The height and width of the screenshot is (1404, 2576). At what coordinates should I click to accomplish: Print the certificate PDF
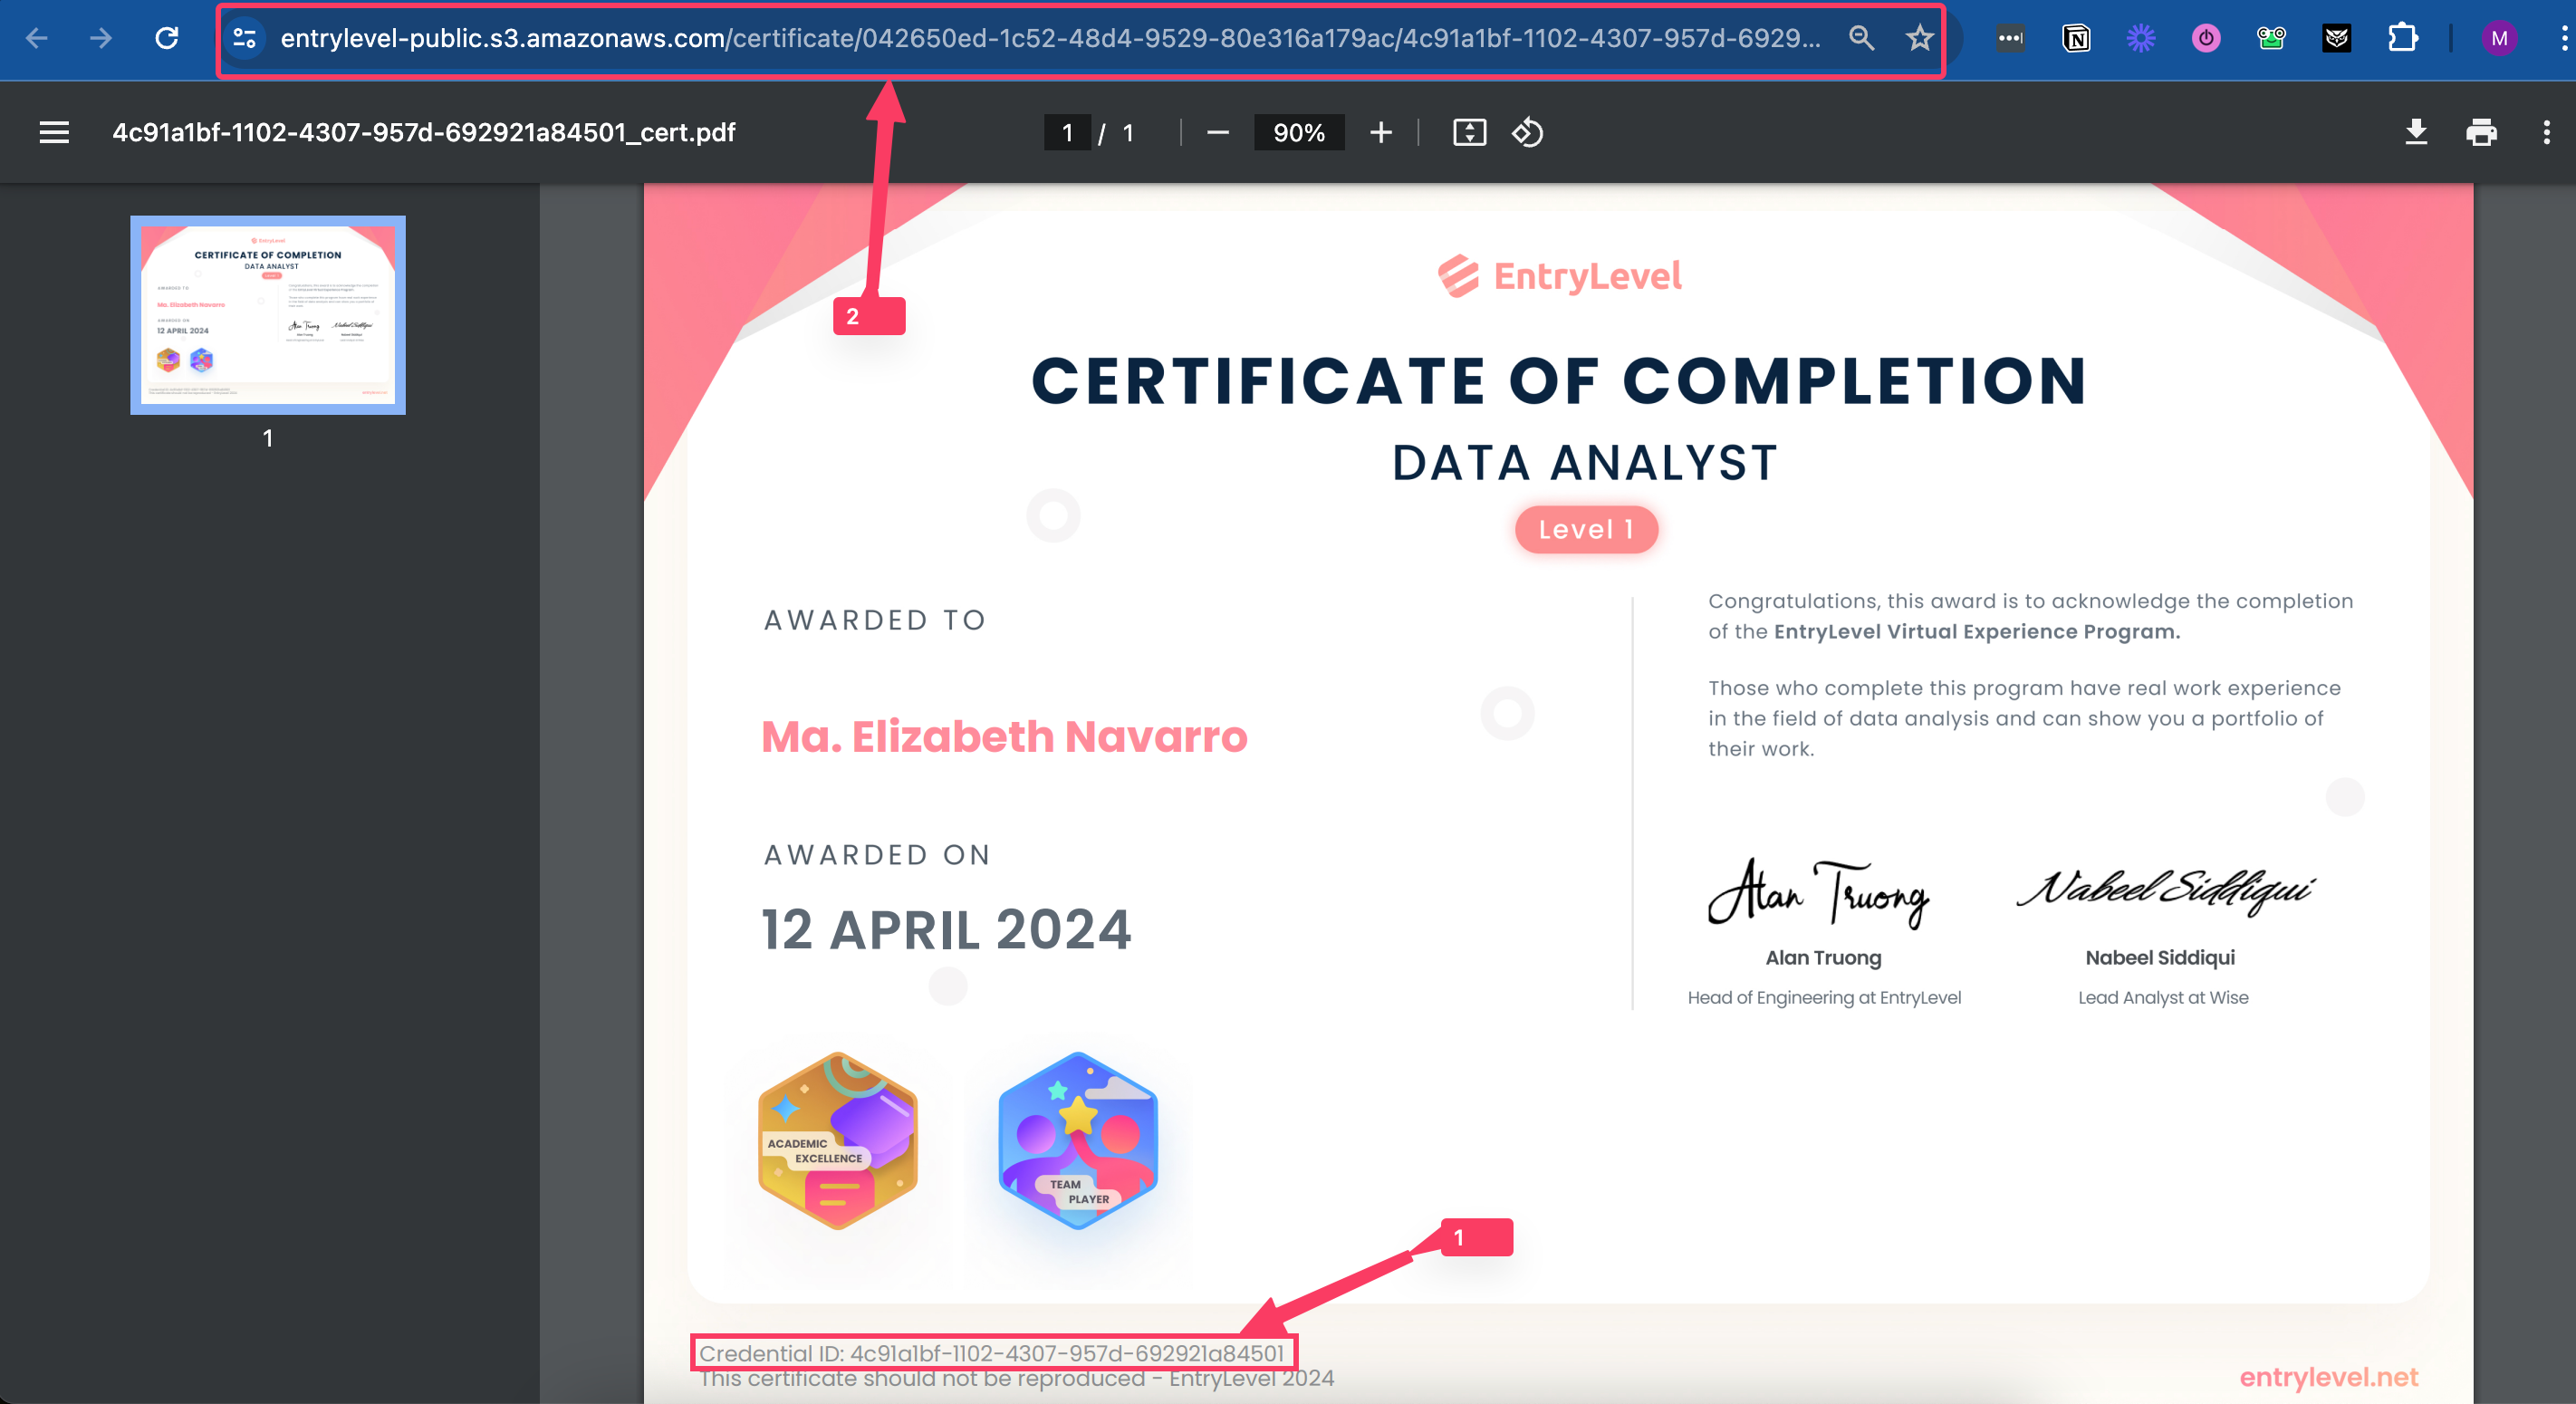click(x=2481, y=132)
